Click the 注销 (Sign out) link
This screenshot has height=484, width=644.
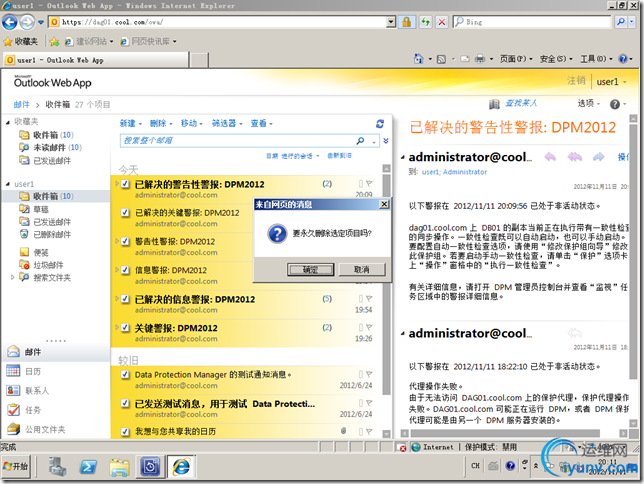coord(576,81)
